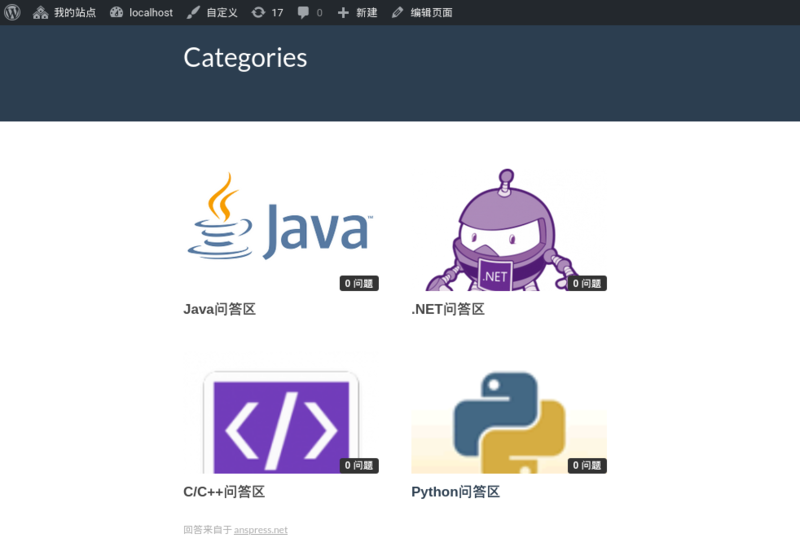
Task: Open the localhost site menu
Action: [x=141, y=12]
